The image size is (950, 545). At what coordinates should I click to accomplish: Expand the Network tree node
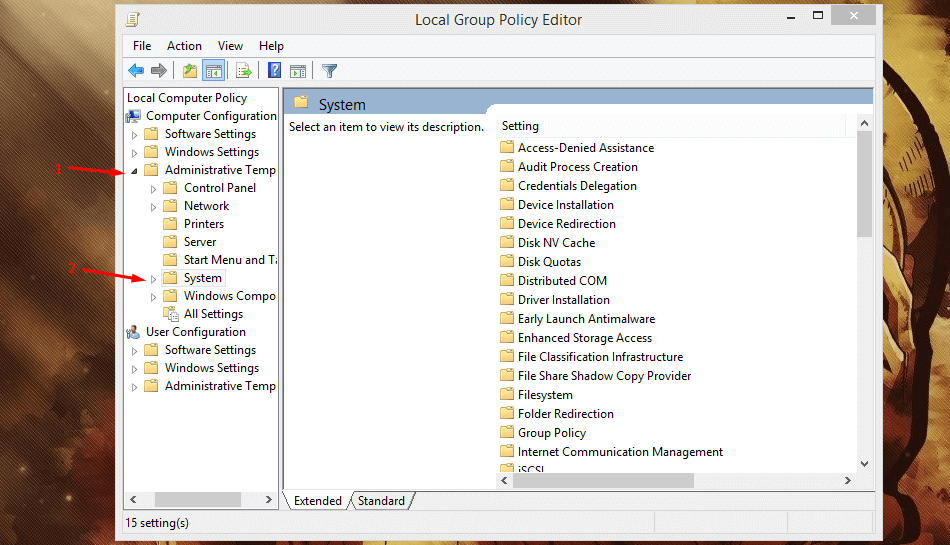[153, 207]
